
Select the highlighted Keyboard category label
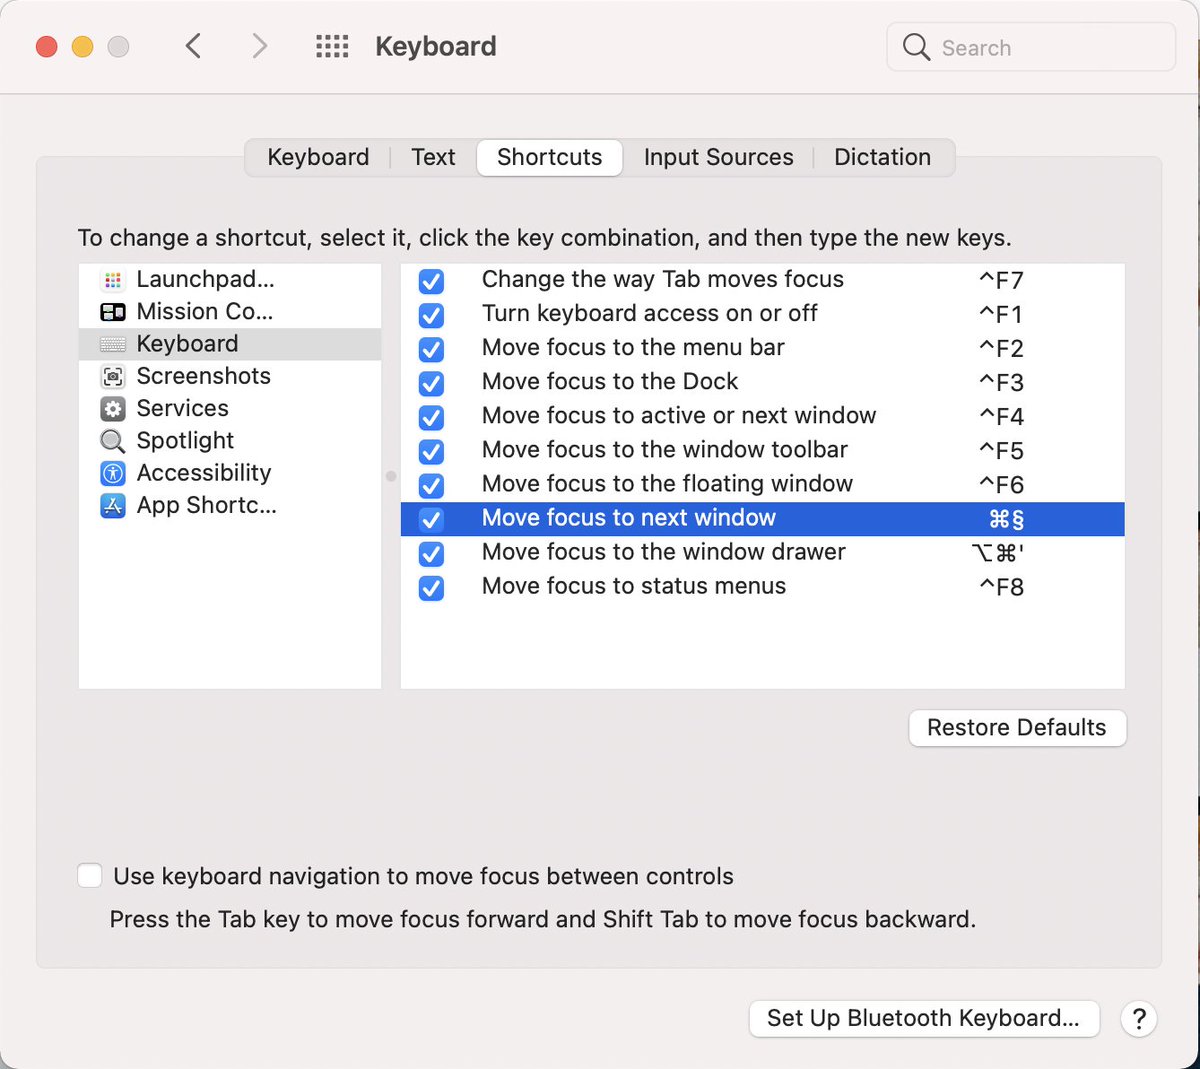(x=187, y=344)
